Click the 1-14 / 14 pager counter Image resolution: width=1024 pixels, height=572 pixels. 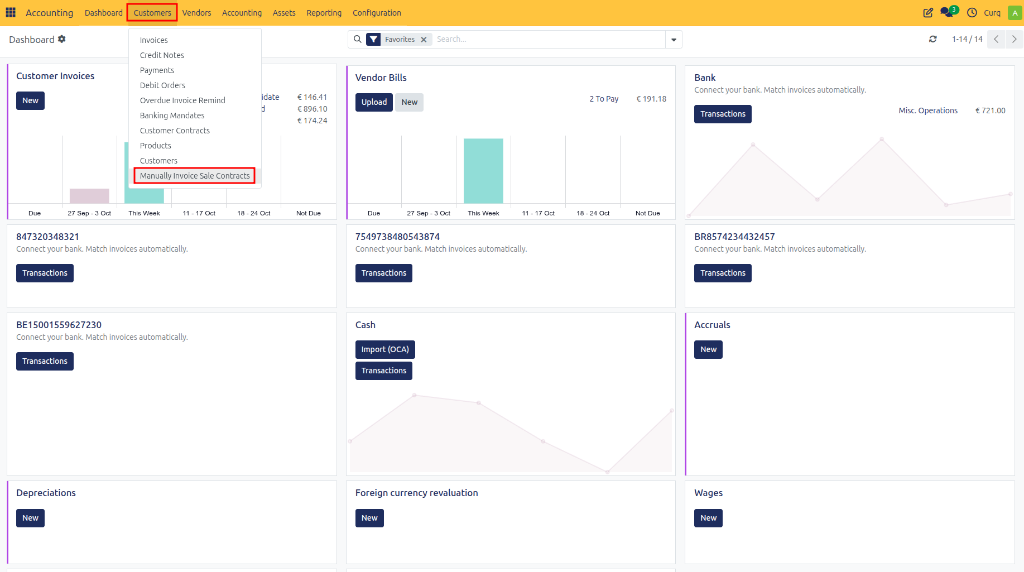967,39
